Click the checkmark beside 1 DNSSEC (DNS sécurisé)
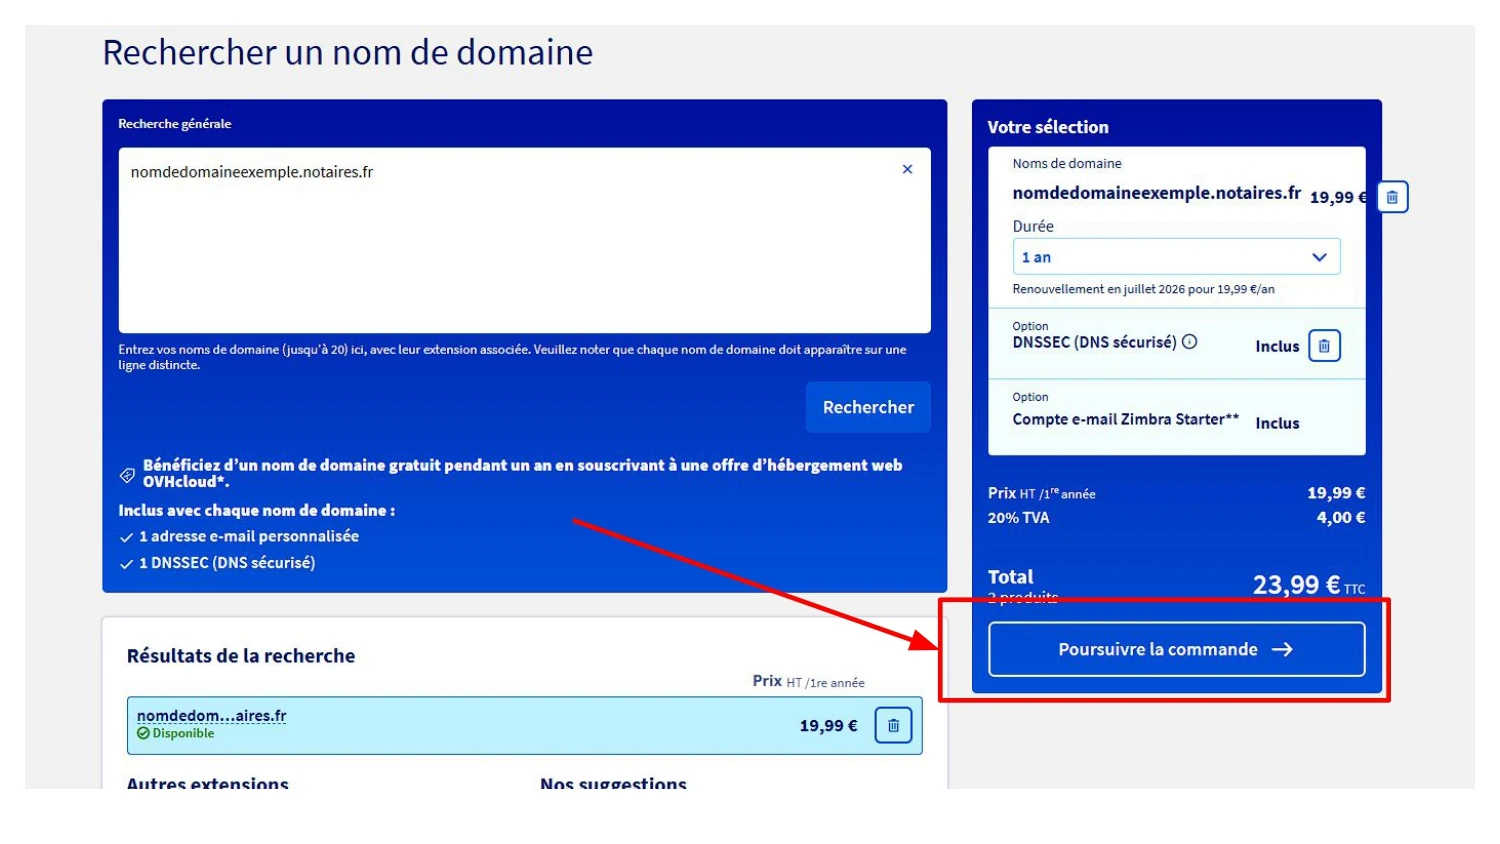 point(128,562)
